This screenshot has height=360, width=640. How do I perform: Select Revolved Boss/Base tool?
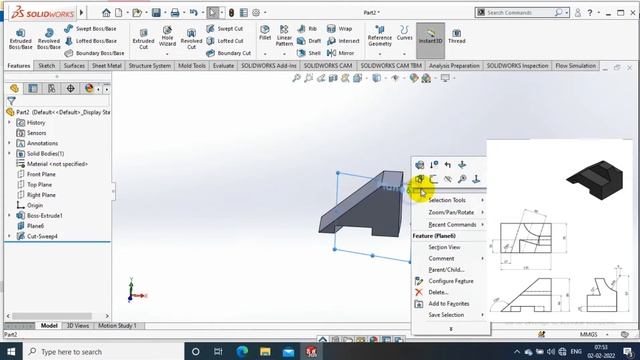pos(49,39)
